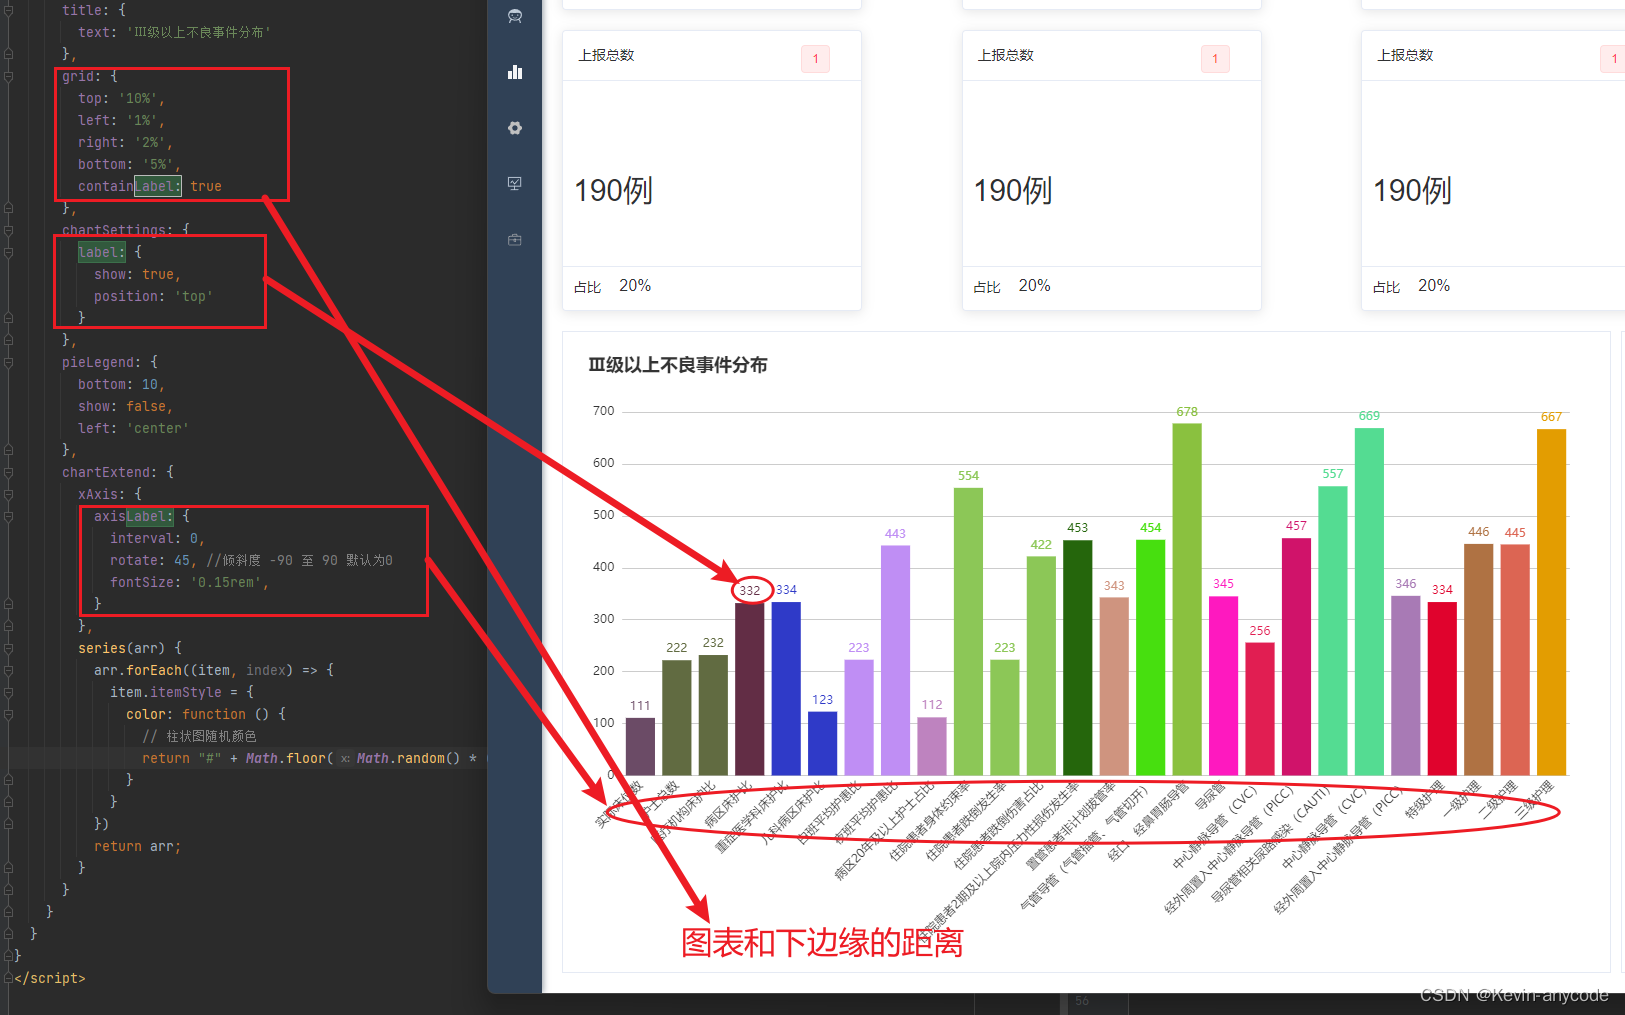
Task: Click the closing </script> tag line
Action: point(50,978)
